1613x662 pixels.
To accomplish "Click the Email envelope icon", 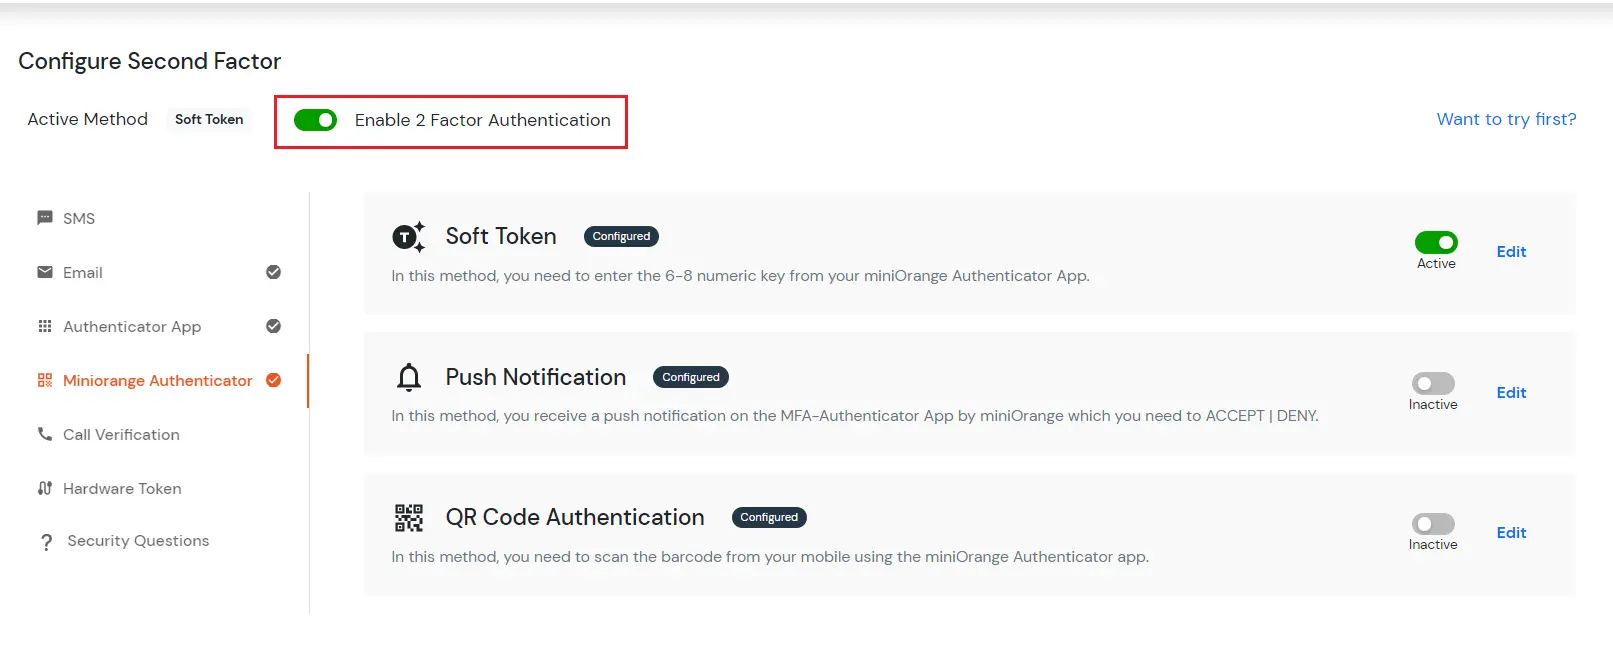I will (x=44, y=272).
